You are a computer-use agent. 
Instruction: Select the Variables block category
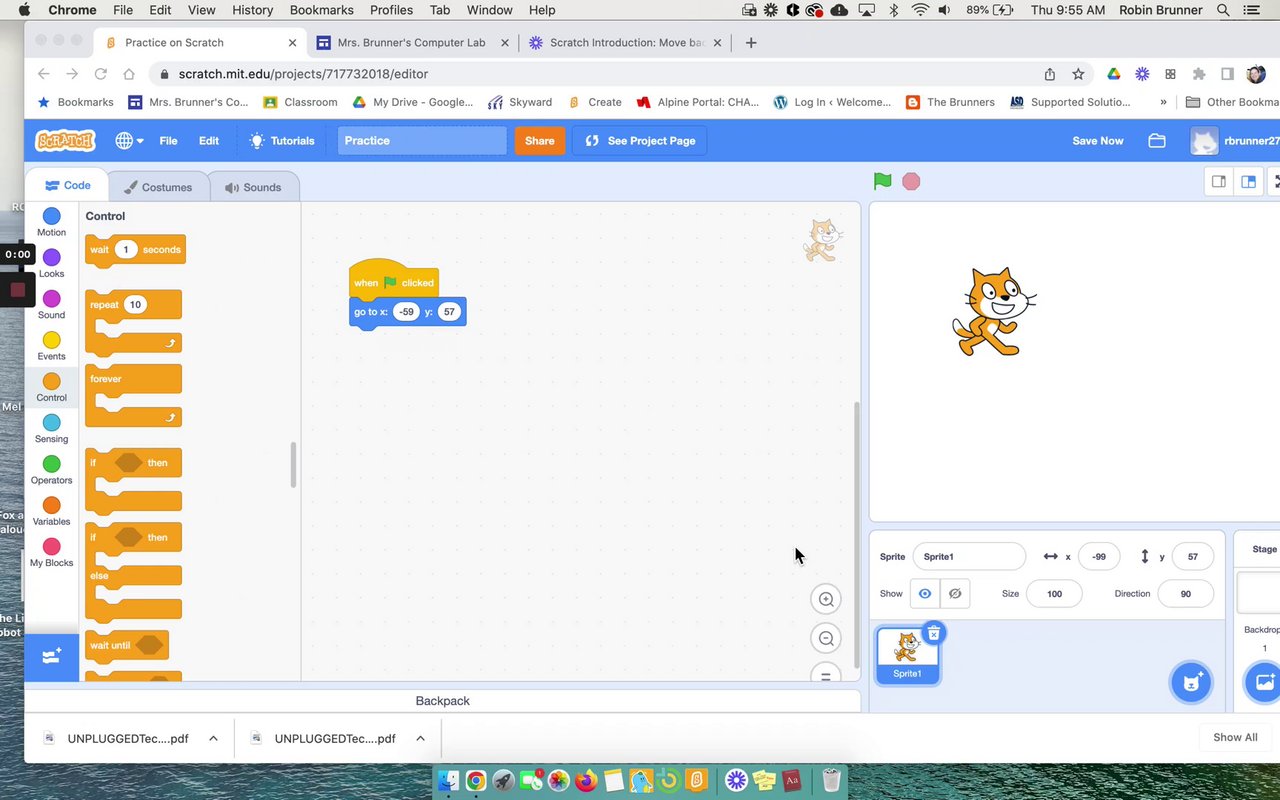click(x=51, y=511)
